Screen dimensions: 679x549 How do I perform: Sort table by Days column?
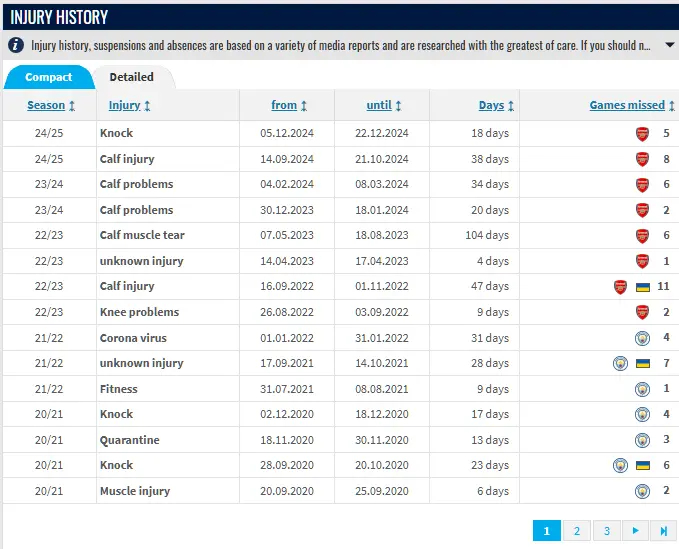click(497, 105)
